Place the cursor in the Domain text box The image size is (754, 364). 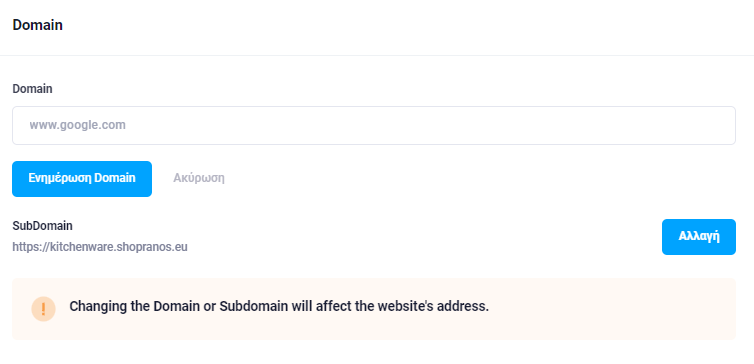pos(374,126)
